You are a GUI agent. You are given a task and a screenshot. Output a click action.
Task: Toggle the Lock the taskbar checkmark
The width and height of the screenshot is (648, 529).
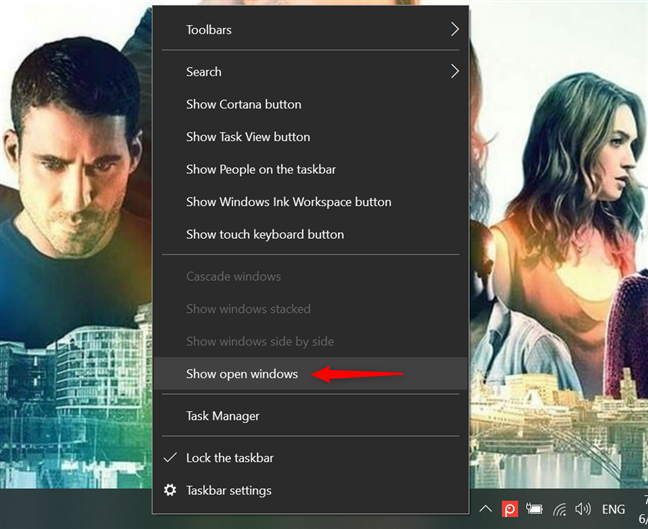click(x=170, y=458)
